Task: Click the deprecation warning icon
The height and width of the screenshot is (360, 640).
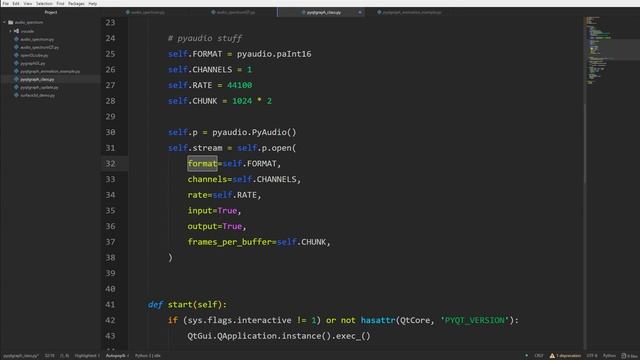Action: click(552, 356)
